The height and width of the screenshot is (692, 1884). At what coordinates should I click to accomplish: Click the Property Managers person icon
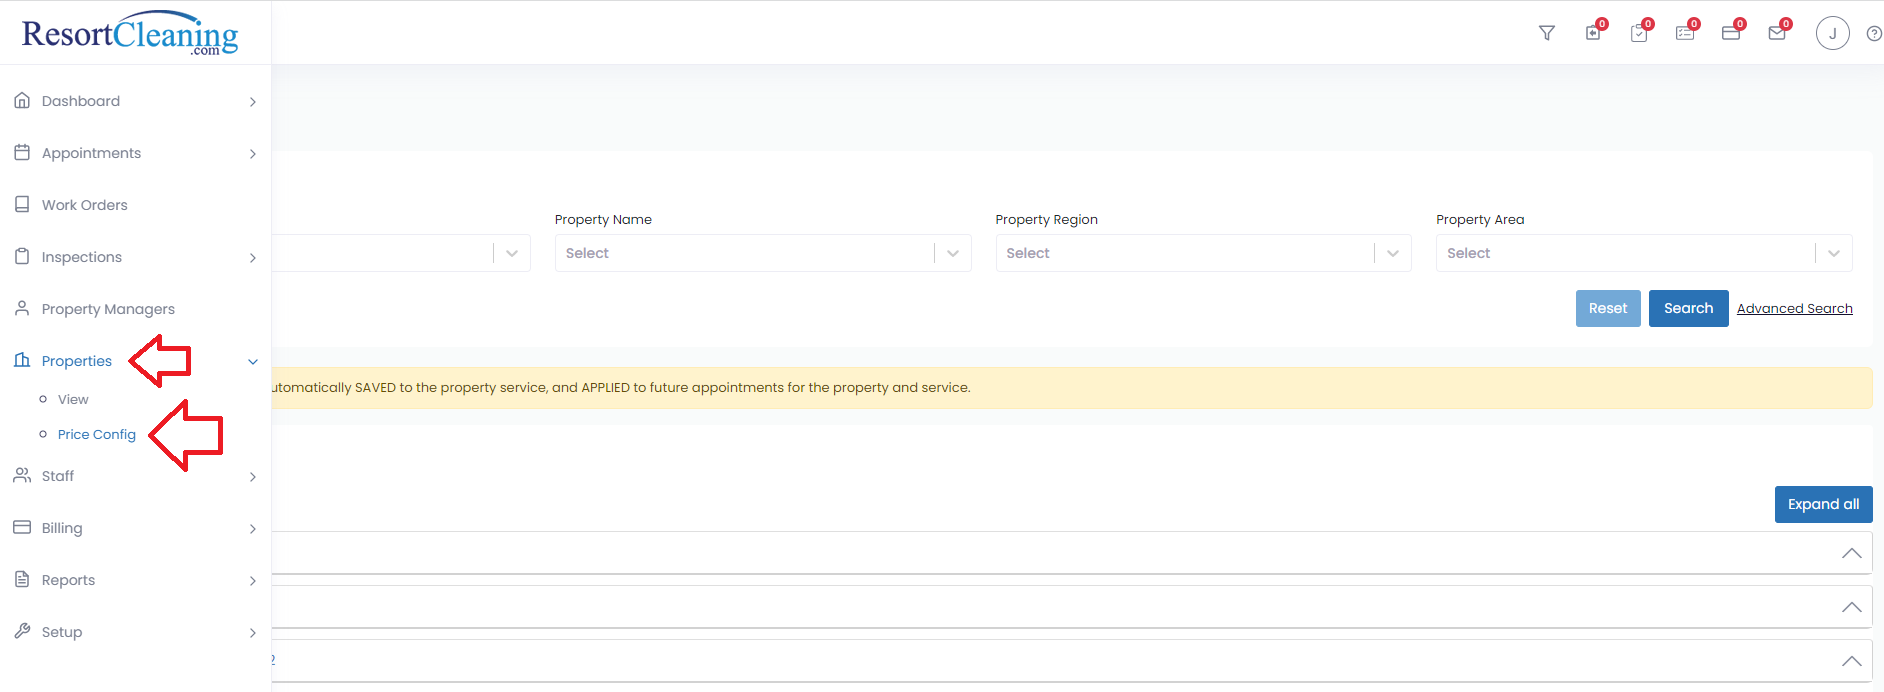(x=22, y=308)
